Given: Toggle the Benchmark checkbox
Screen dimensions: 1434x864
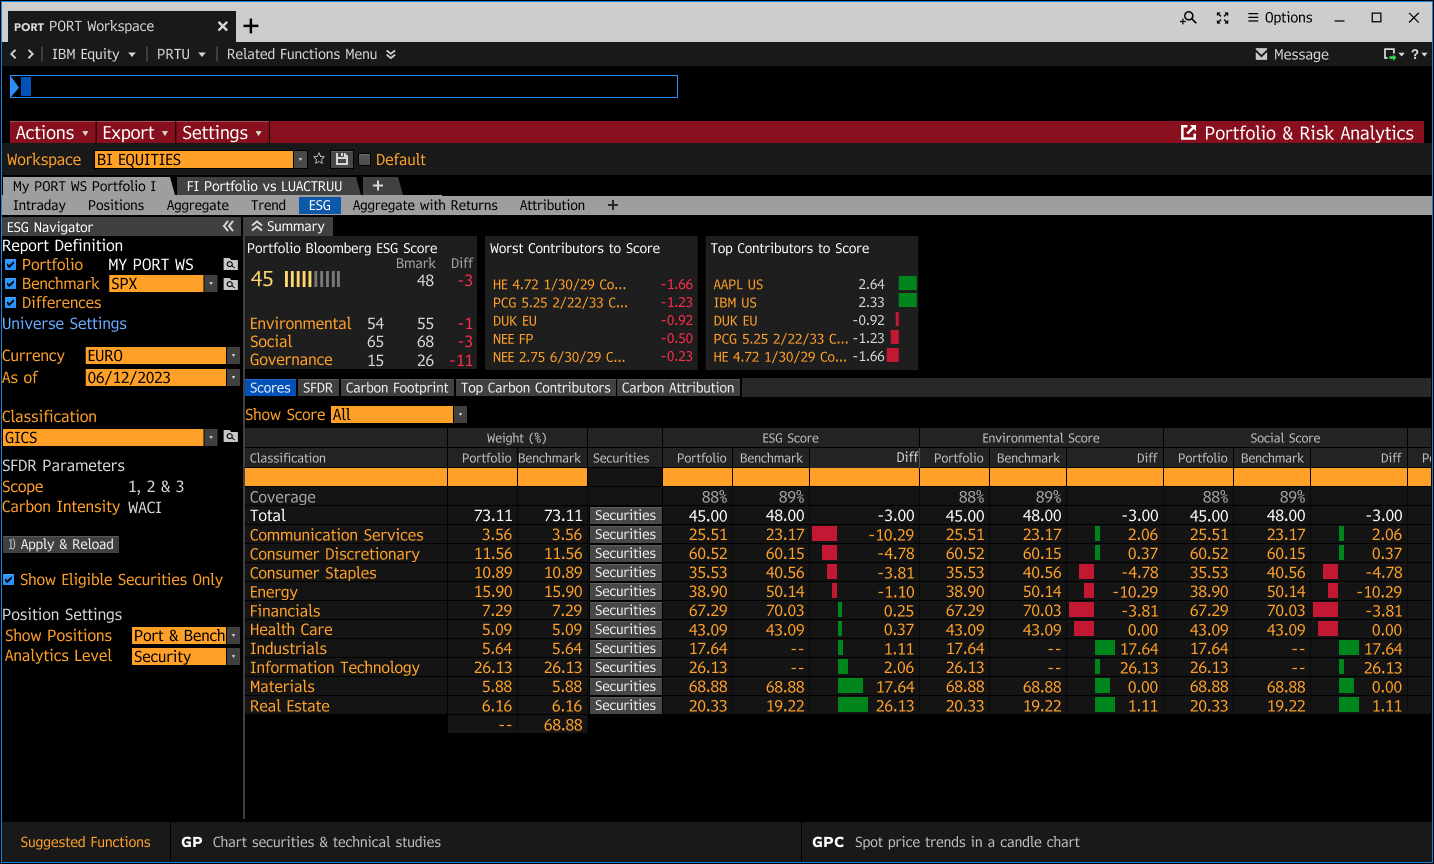Looking at the screenshot, I should 10,284.
